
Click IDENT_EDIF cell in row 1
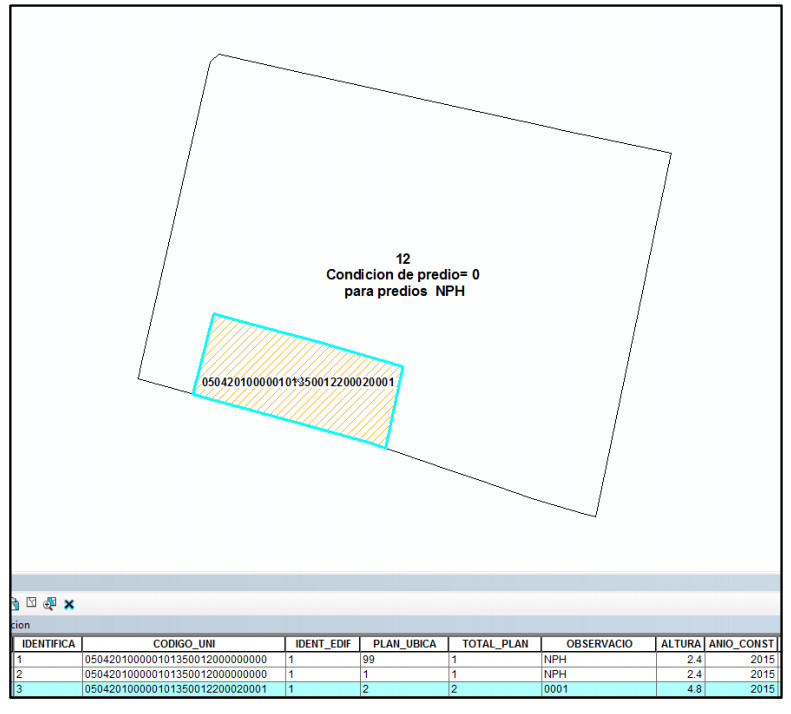(323, 659)
